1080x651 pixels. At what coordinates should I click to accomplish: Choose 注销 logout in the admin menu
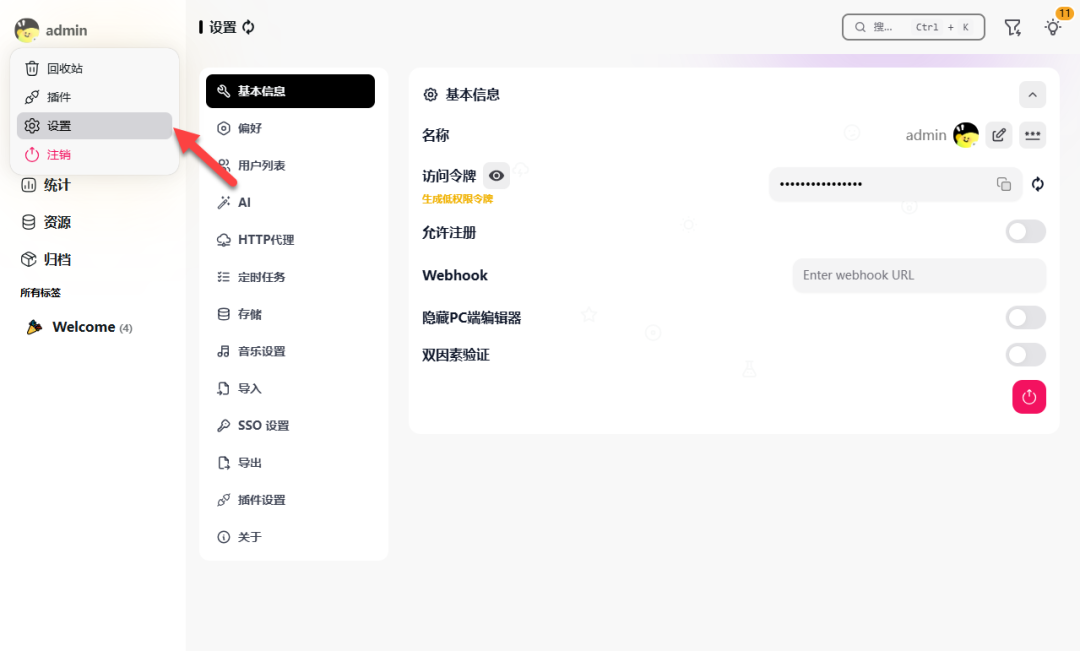pyautogui.click(x=94, y=155)
